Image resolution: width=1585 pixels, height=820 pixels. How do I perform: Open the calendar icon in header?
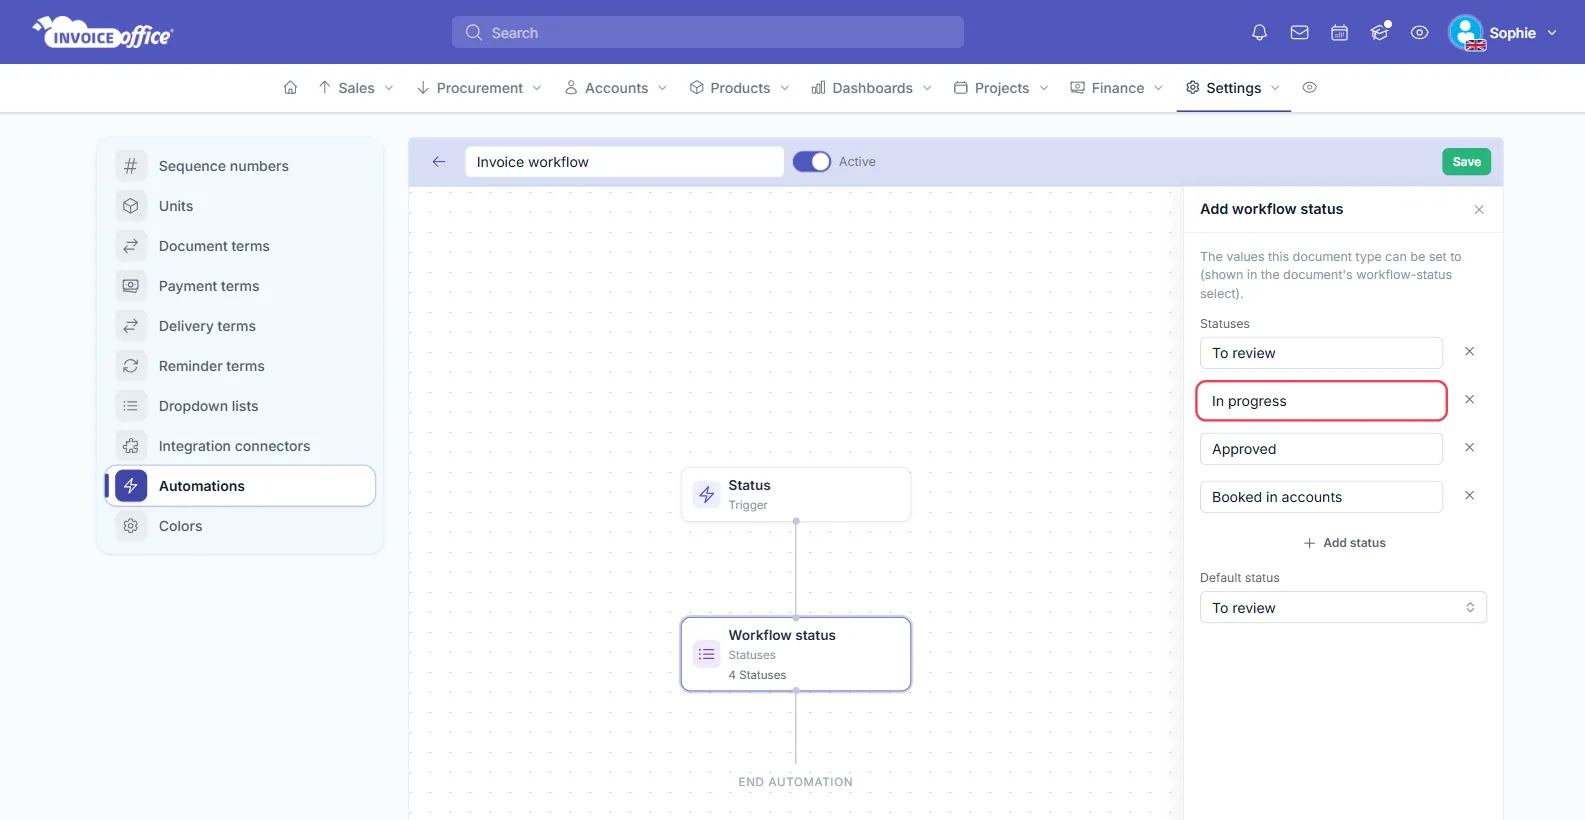click(x=1339, y=33)
